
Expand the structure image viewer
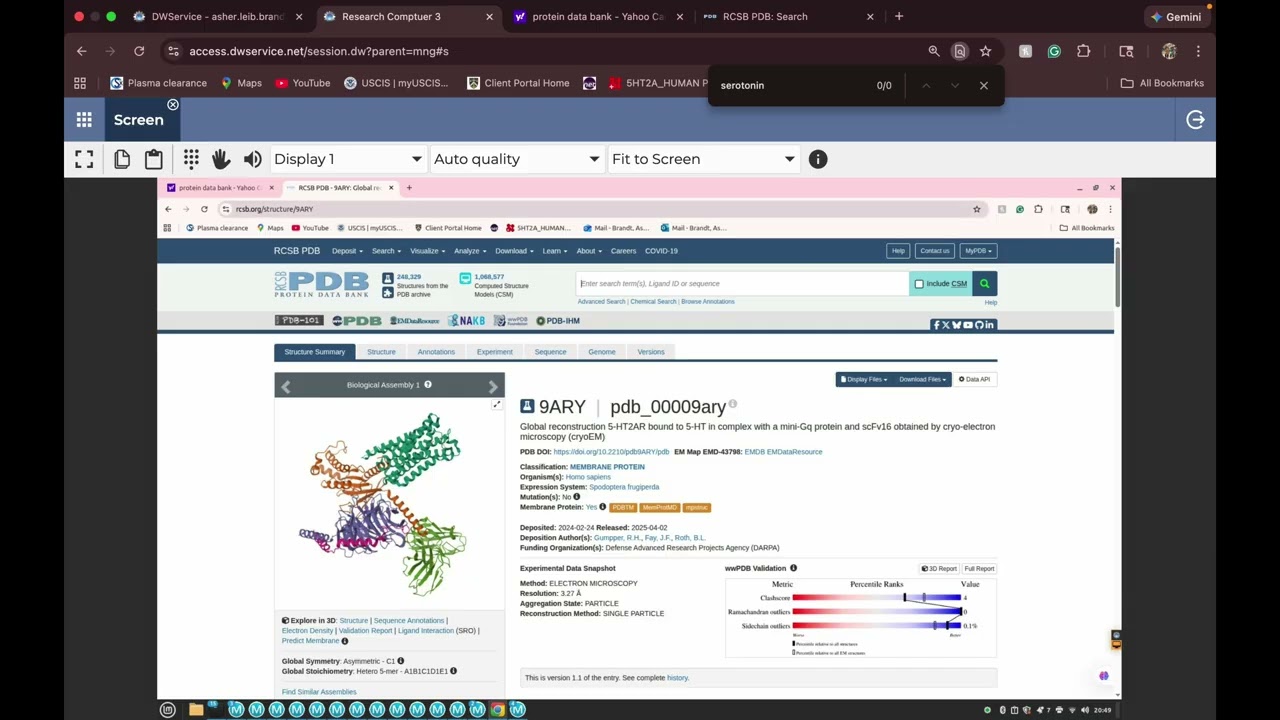(497, 404)
